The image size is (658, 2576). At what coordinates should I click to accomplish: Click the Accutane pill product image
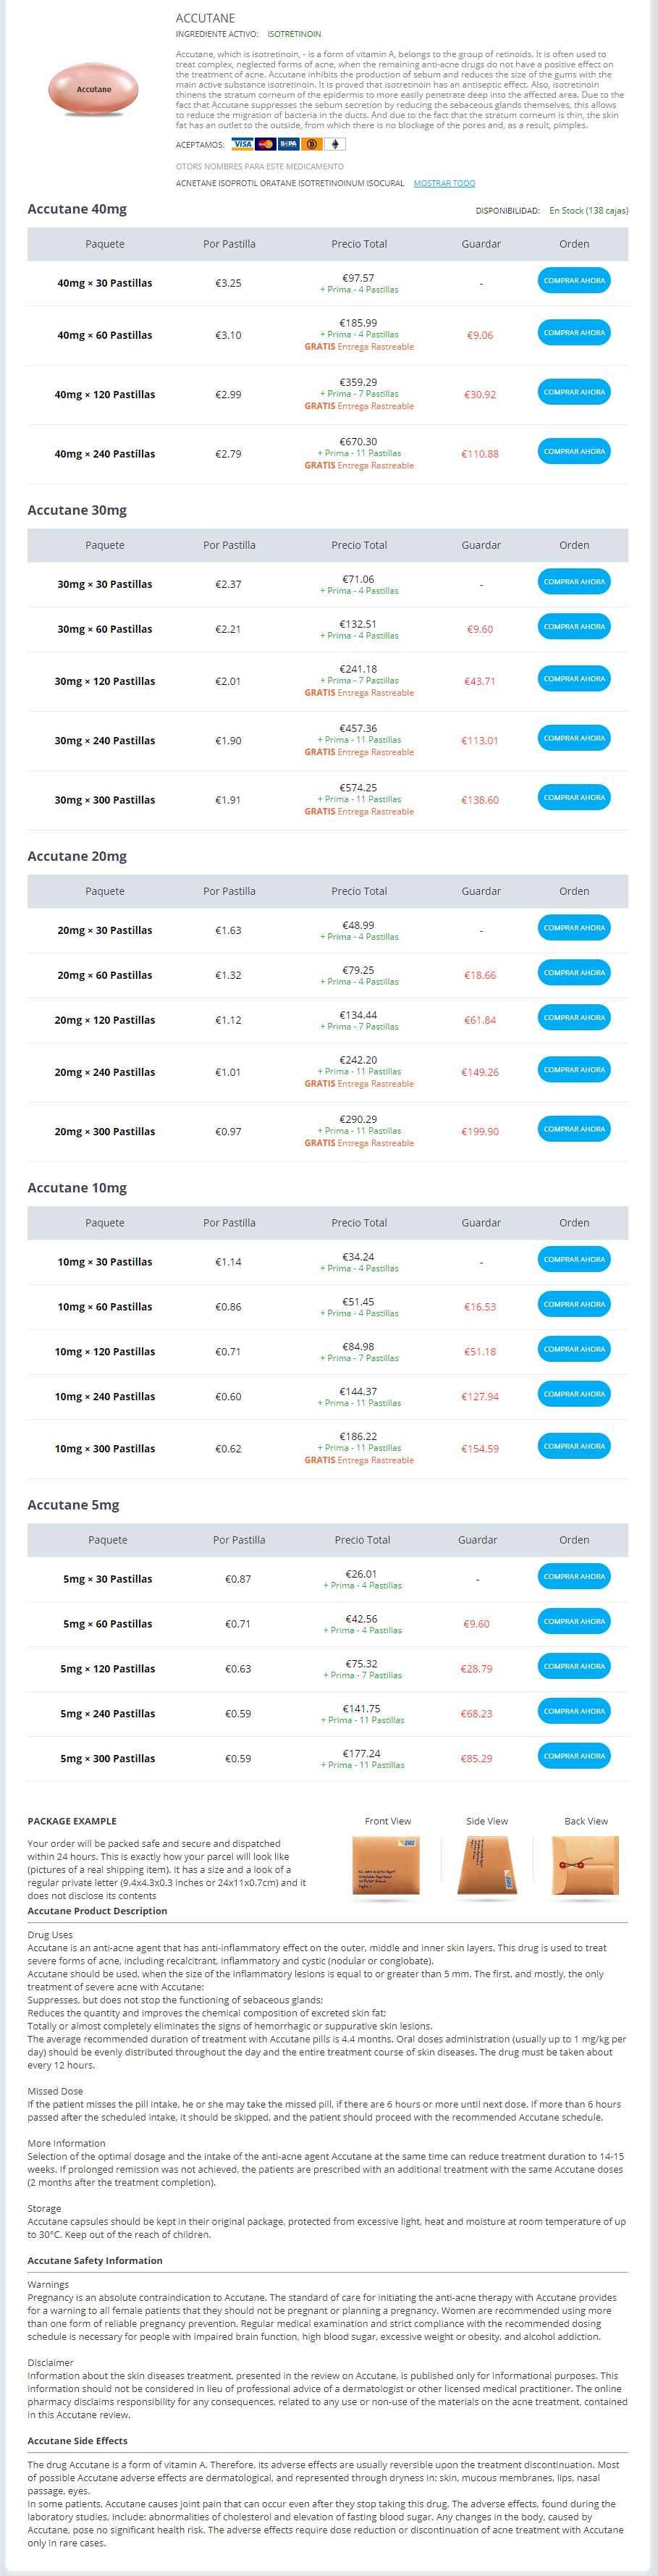94,89
